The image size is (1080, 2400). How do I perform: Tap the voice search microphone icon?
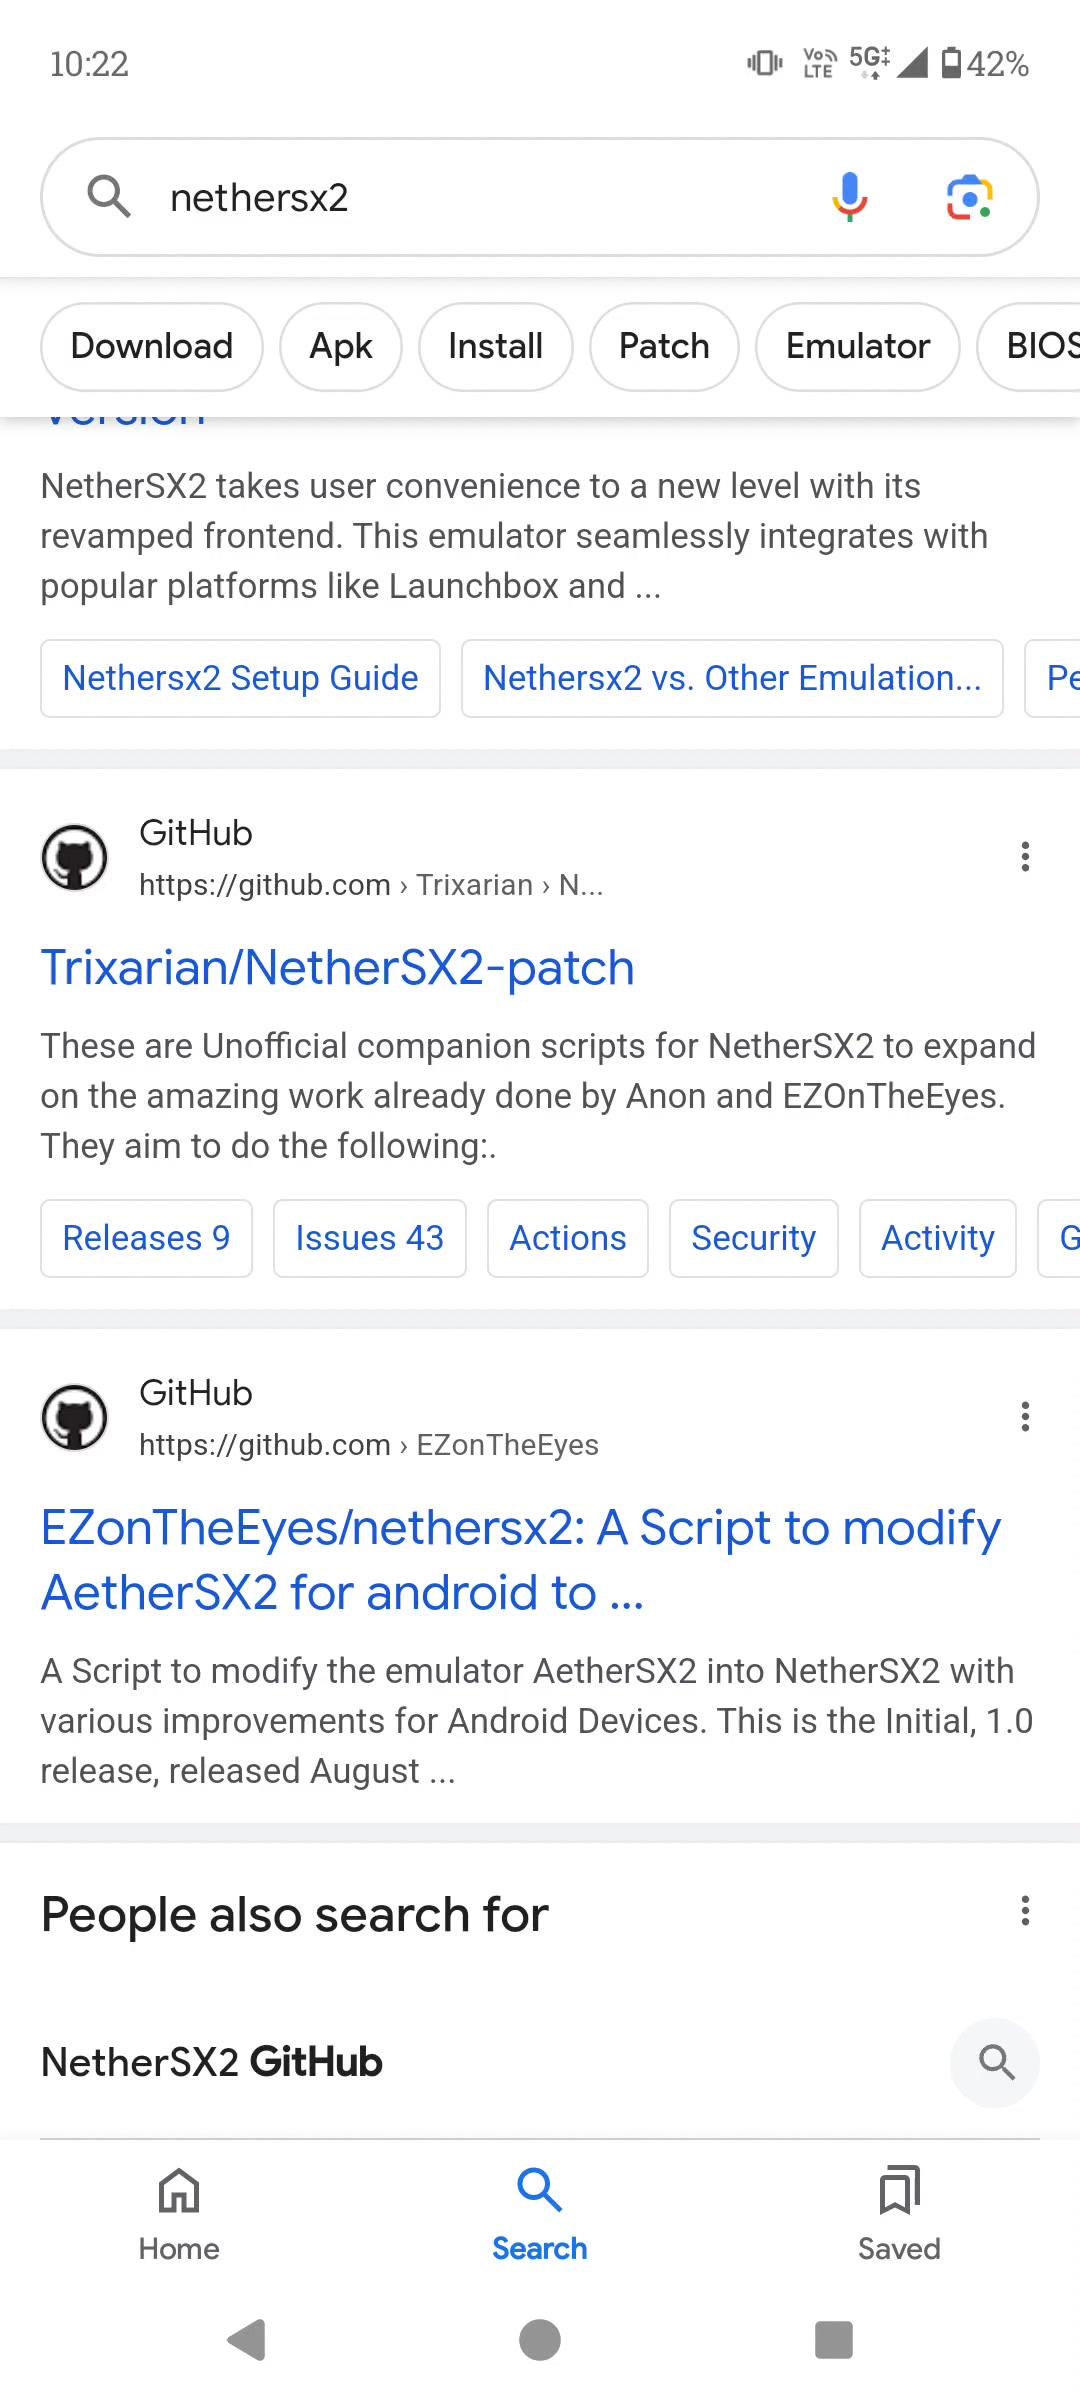pyautogui.click(x=849, y=197)
